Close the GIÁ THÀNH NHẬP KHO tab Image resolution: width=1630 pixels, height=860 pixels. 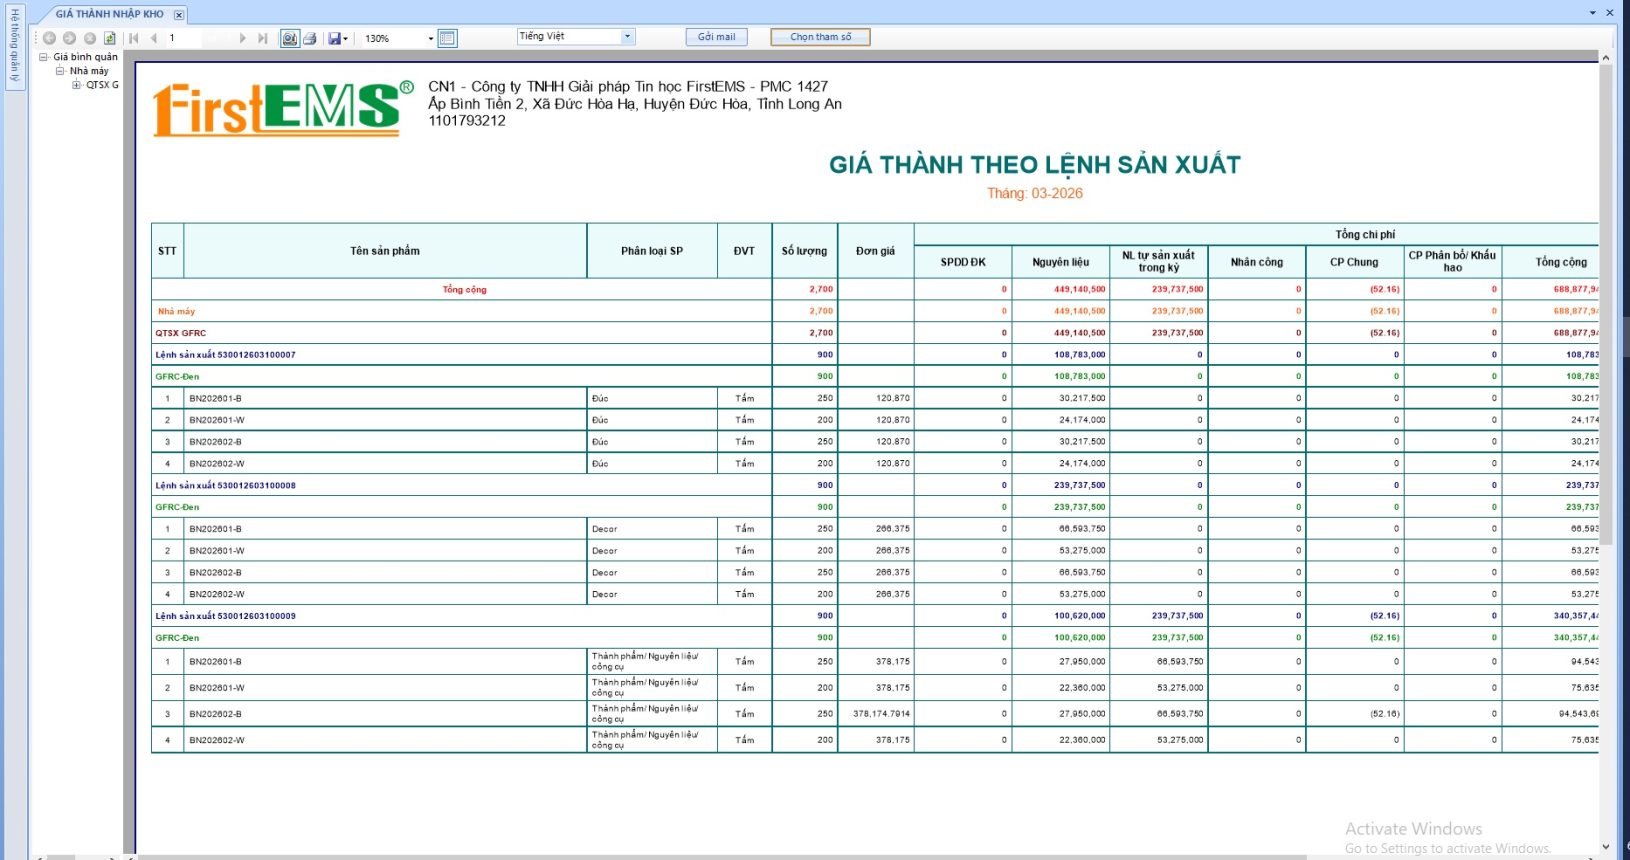pos(179,15)
